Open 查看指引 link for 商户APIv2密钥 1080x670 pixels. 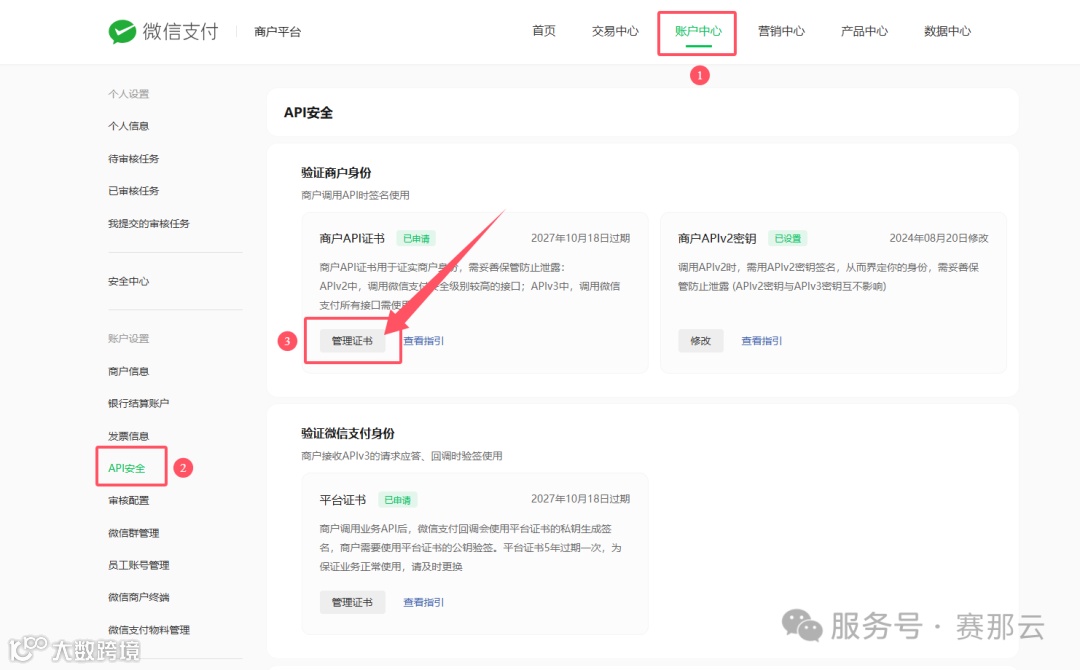pyautogui.click(x=762, y=341)
